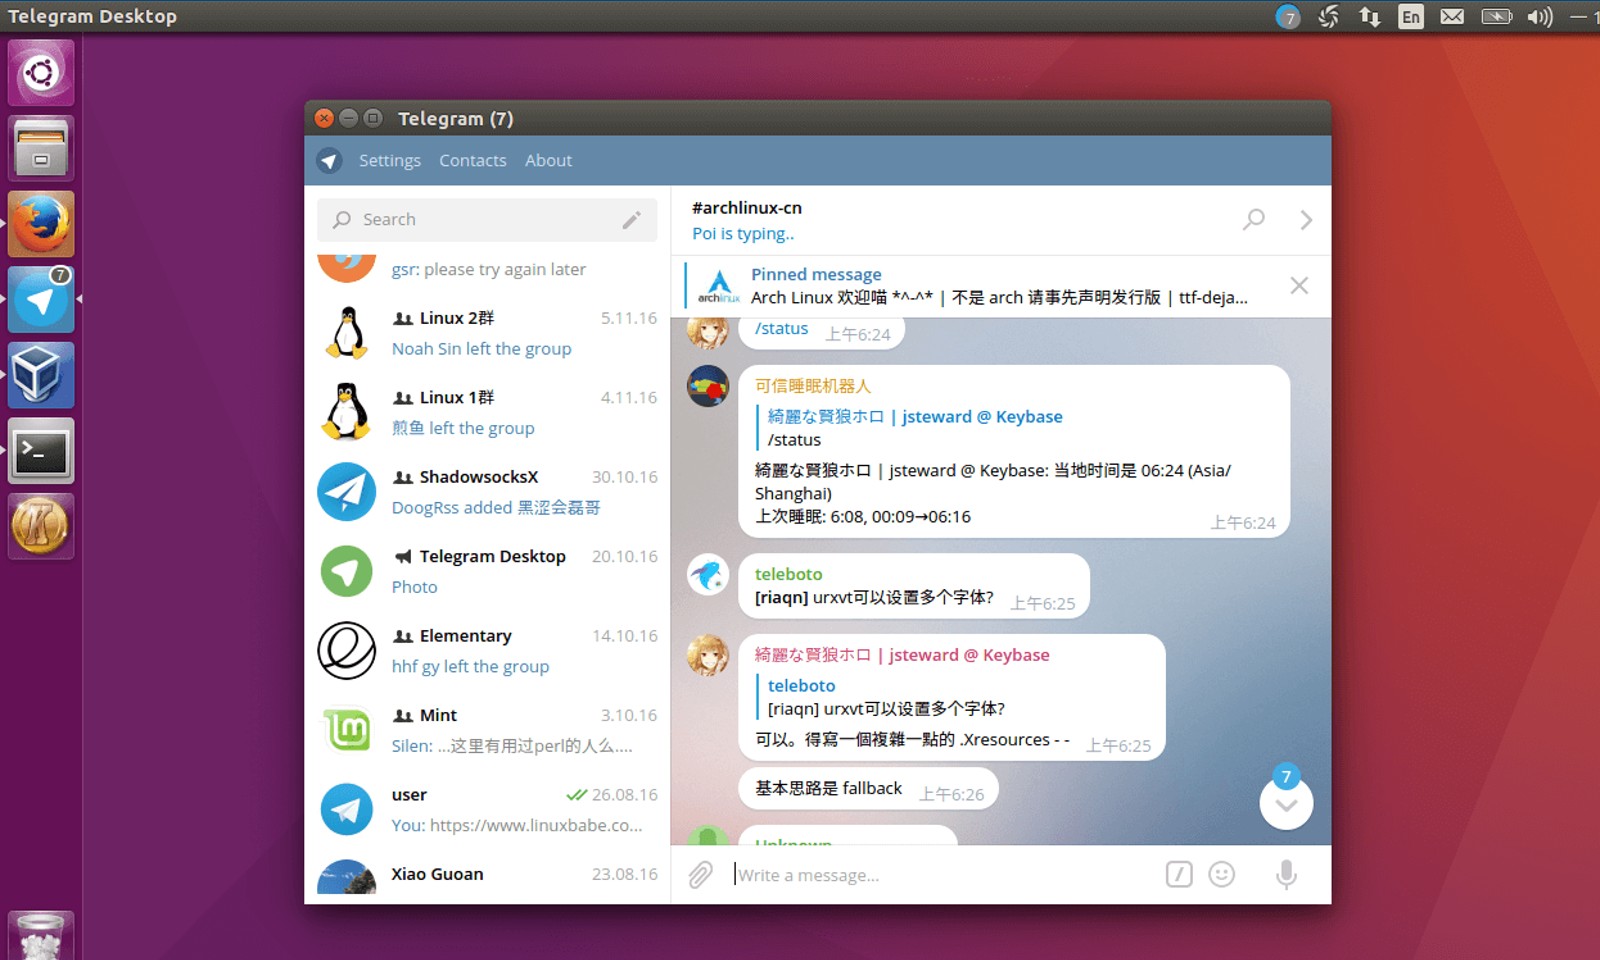Screen dimensions: 1600x960
Task: Click the Write a message field
Action: pos(940,875)
